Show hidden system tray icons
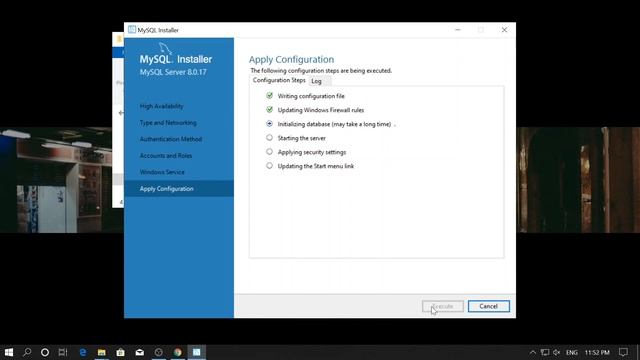Screen dimensions: 640x360 point(533,352)
